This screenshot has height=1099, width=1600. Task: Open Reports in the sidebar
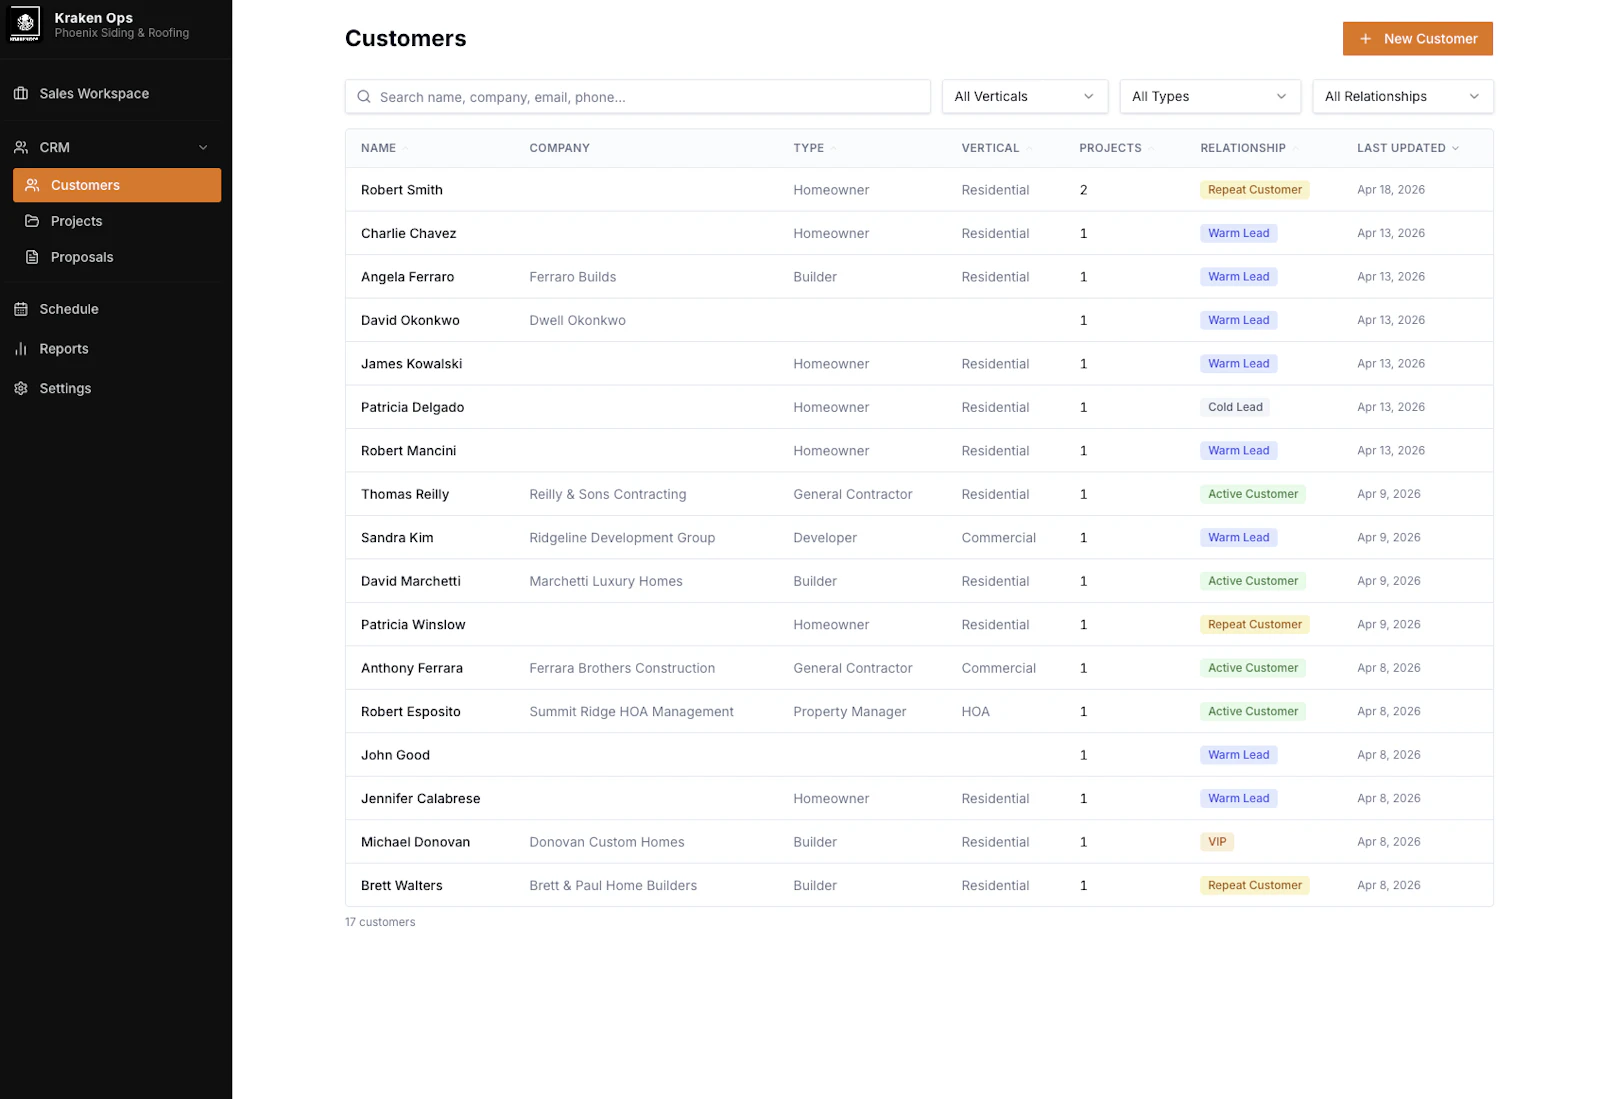pyautogui.click(x=116, y=349)
